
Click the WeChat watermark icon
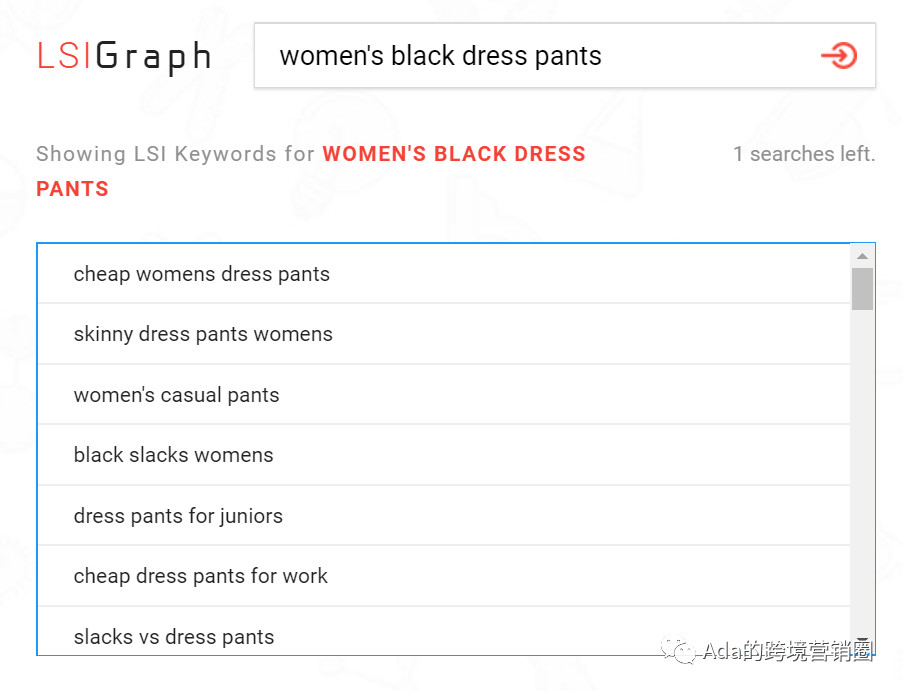[x=684, y=652]
